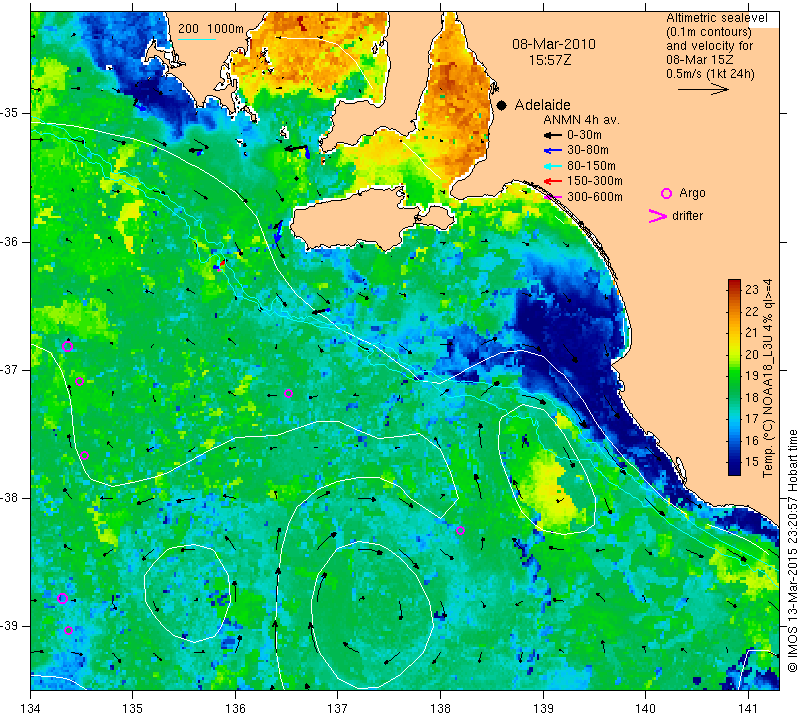The height and width of the screenshot is (720, 800).
Task: Click the magenta Argo circle in the legend
Action: [x=666, y=193]
